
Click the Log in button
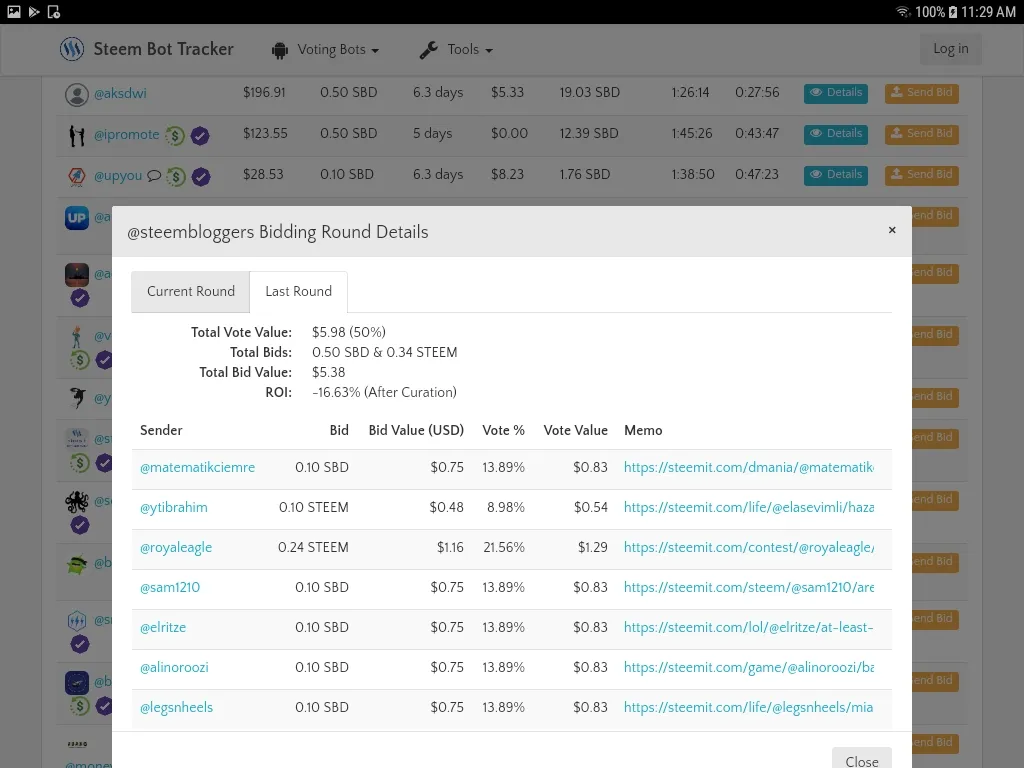coord(950,49)
